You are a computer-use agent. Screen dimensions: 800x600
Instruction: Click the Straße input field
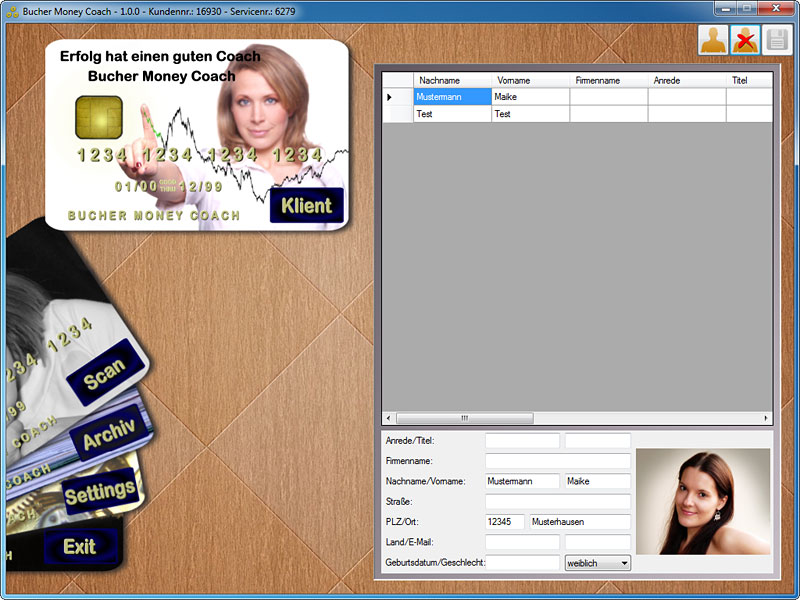[558, 502]
